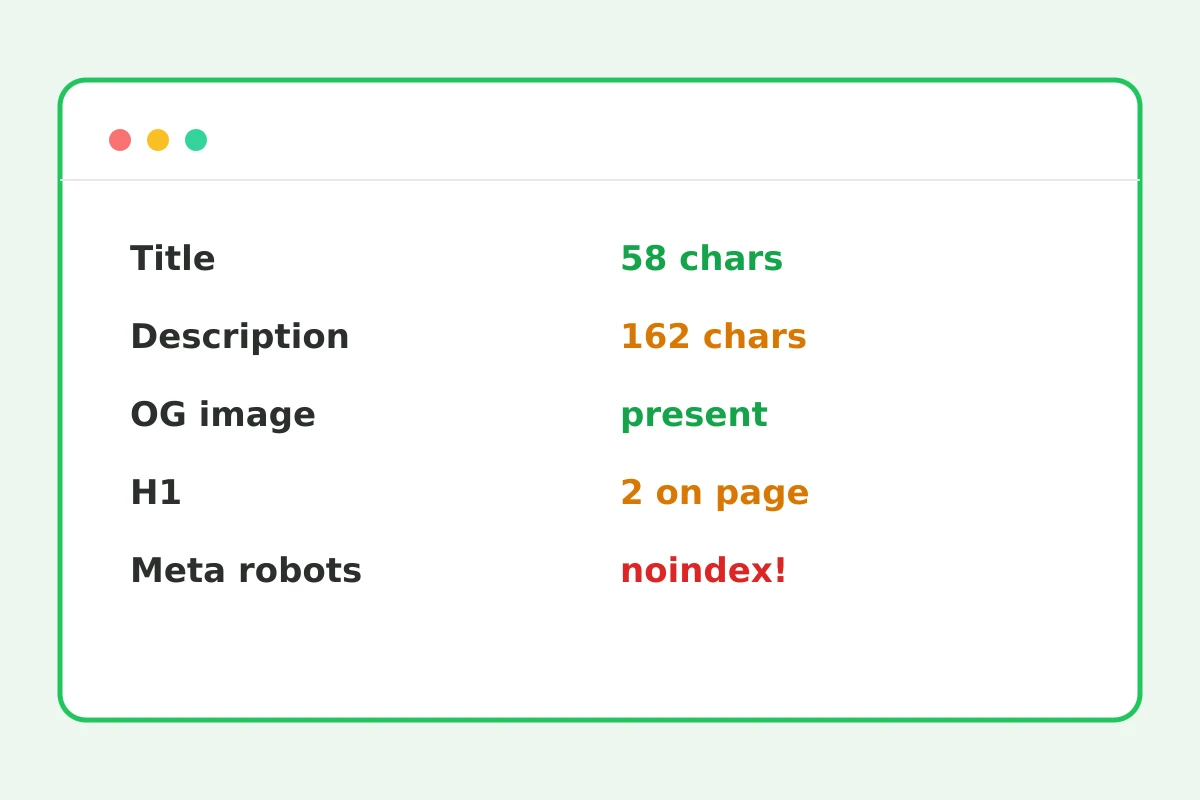Click the yellow window dot
Viewport: 1200px width, 800px height.
pos(158,140)
